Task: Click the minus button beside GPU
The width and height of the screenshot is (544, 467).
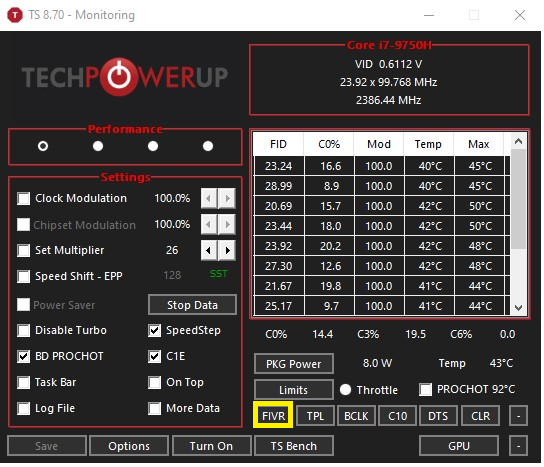Action: coord(518,445)
